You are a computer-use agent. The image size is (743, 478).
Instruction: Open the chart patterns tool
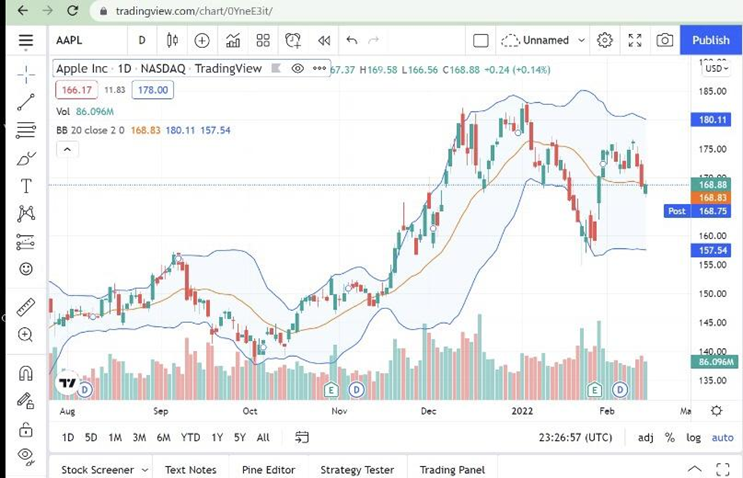coord(26,214)
